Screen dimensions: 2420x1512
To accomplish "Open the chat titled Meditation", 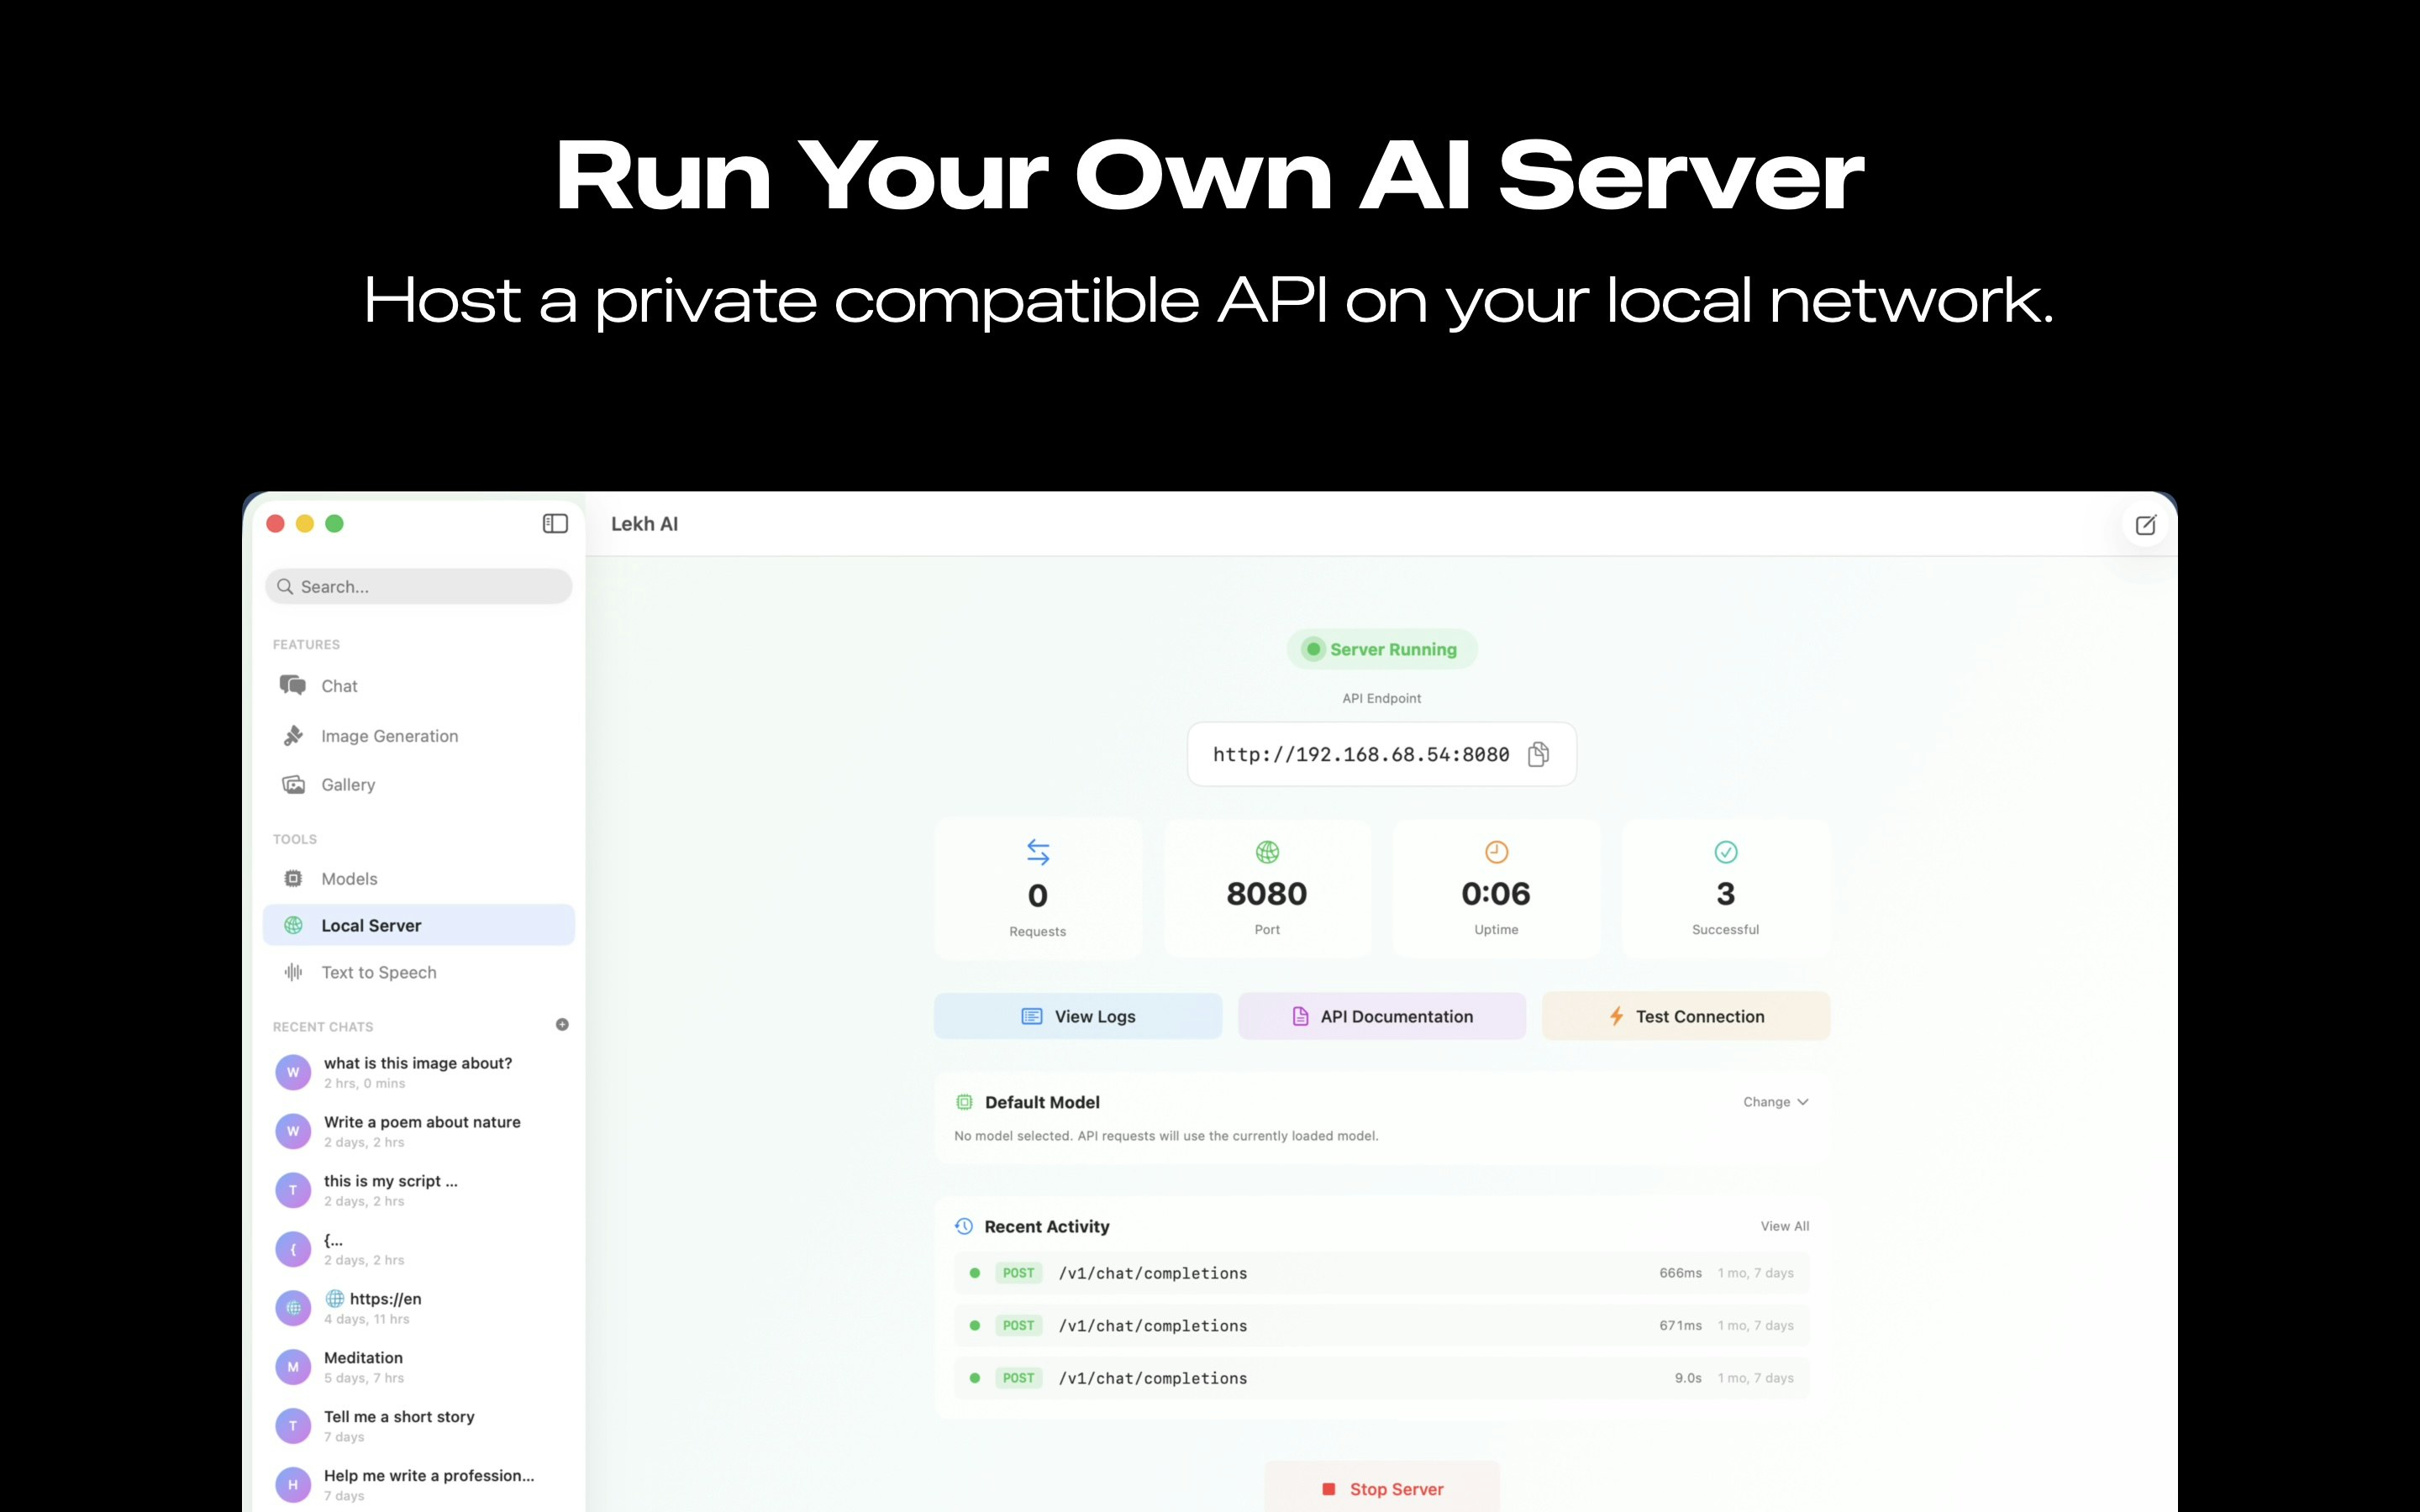I will point(364,1366).
